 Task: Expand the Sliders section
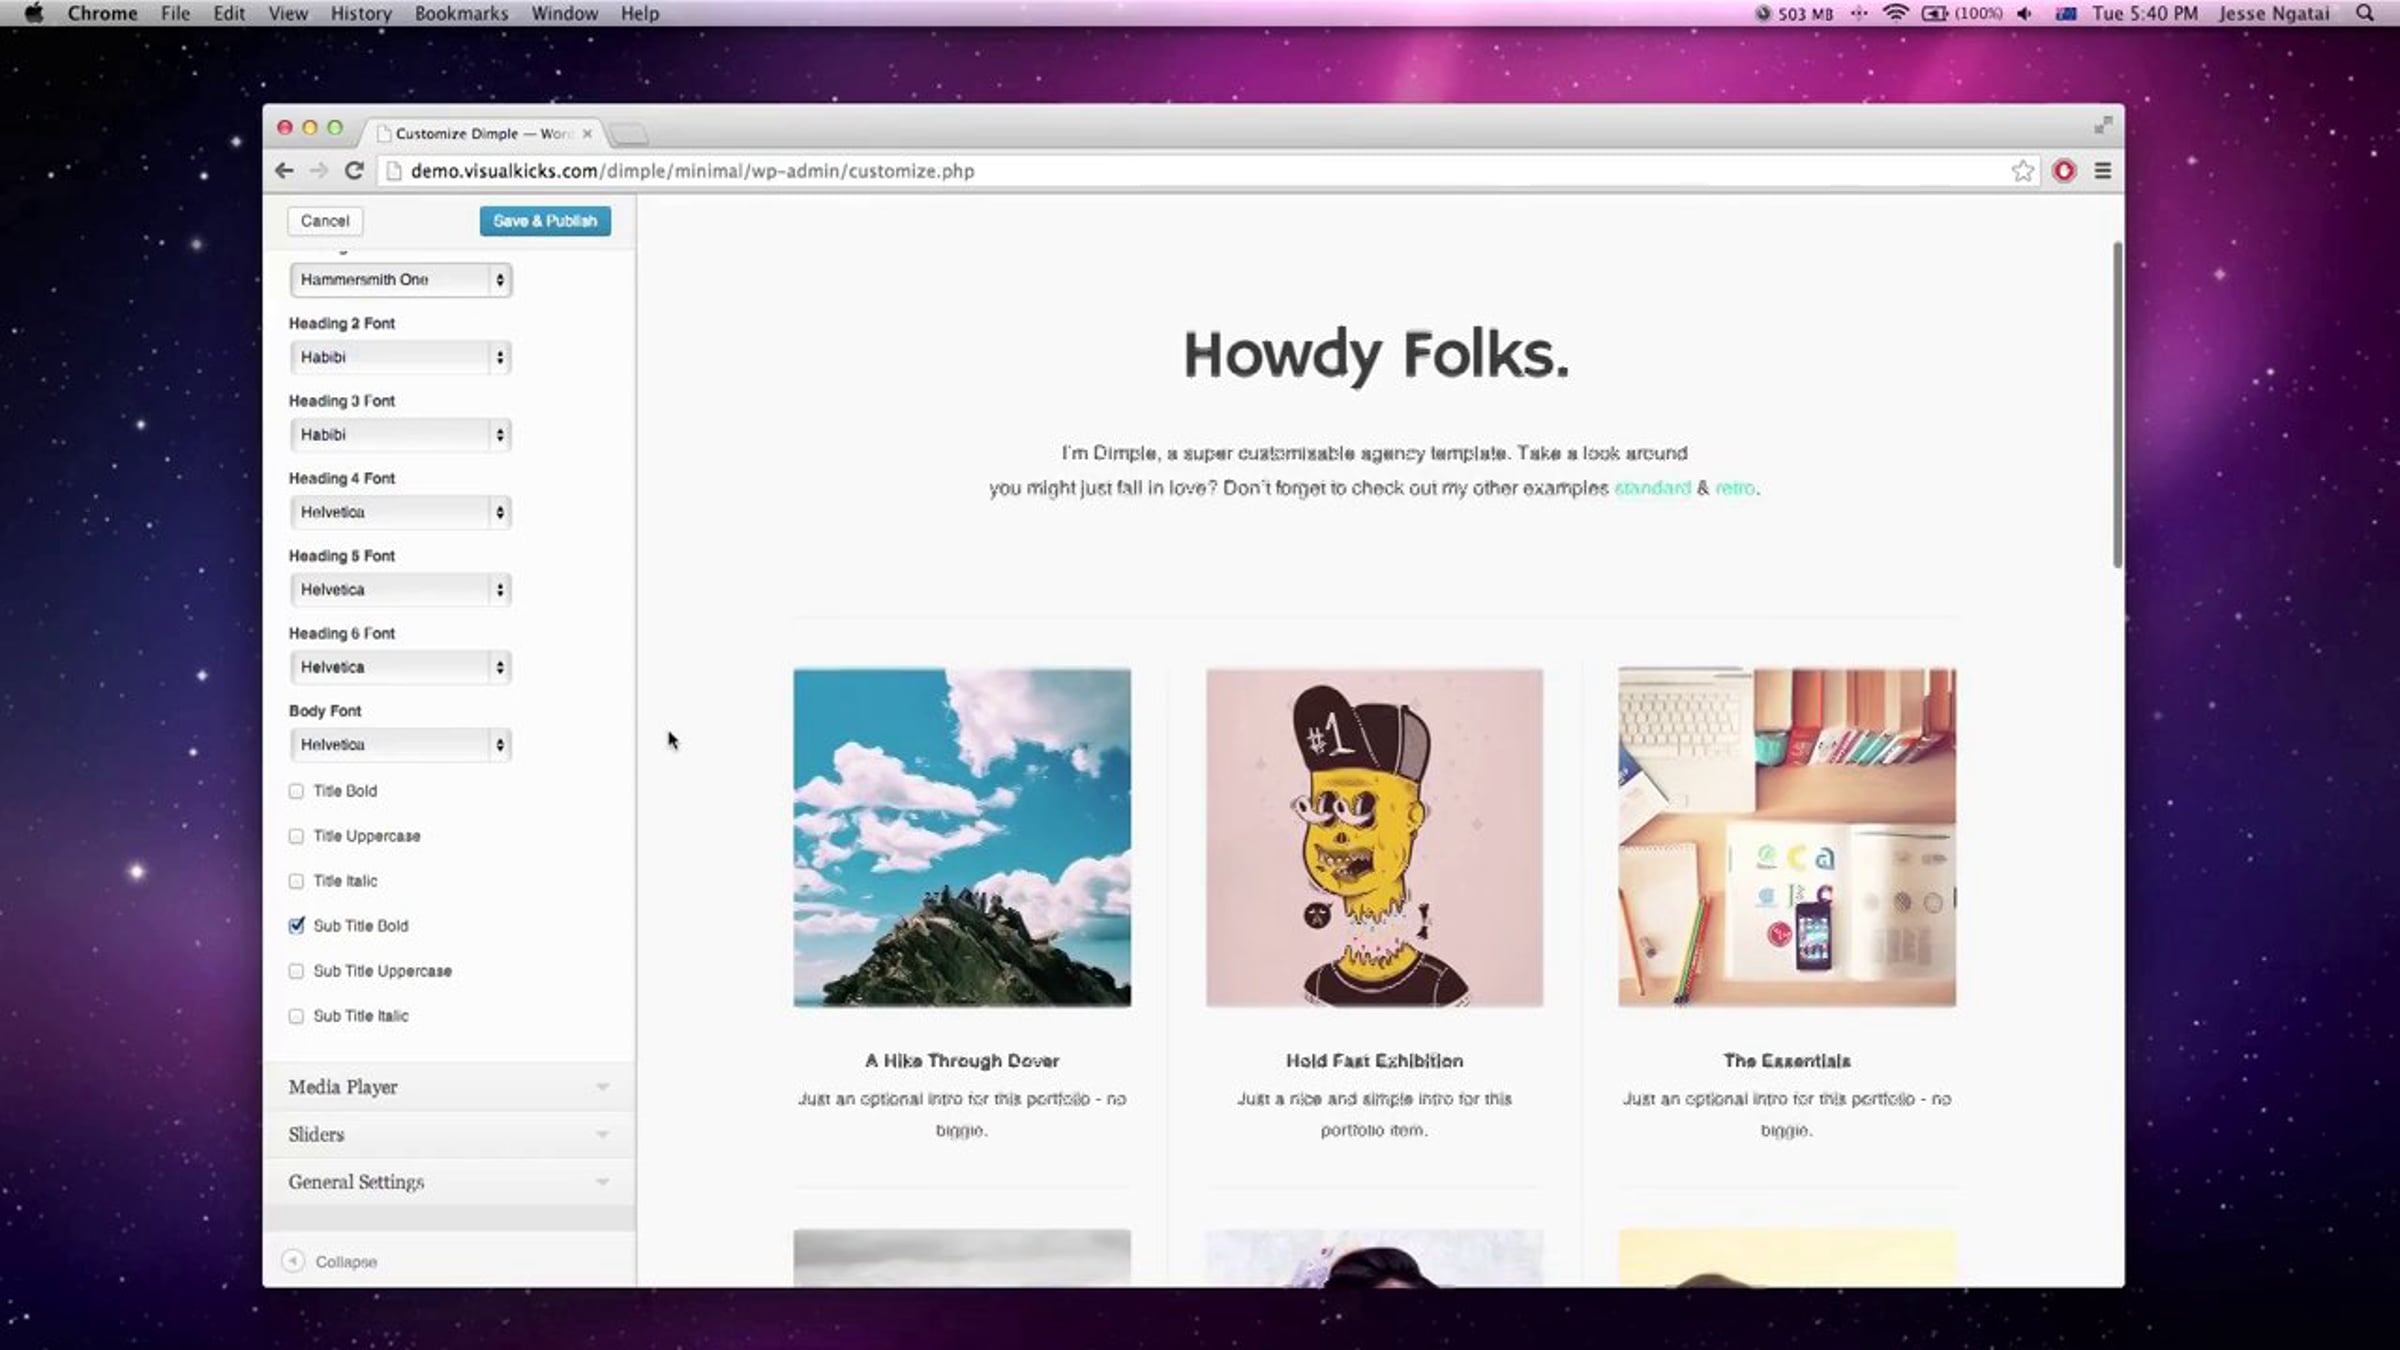click(449, 1134)
